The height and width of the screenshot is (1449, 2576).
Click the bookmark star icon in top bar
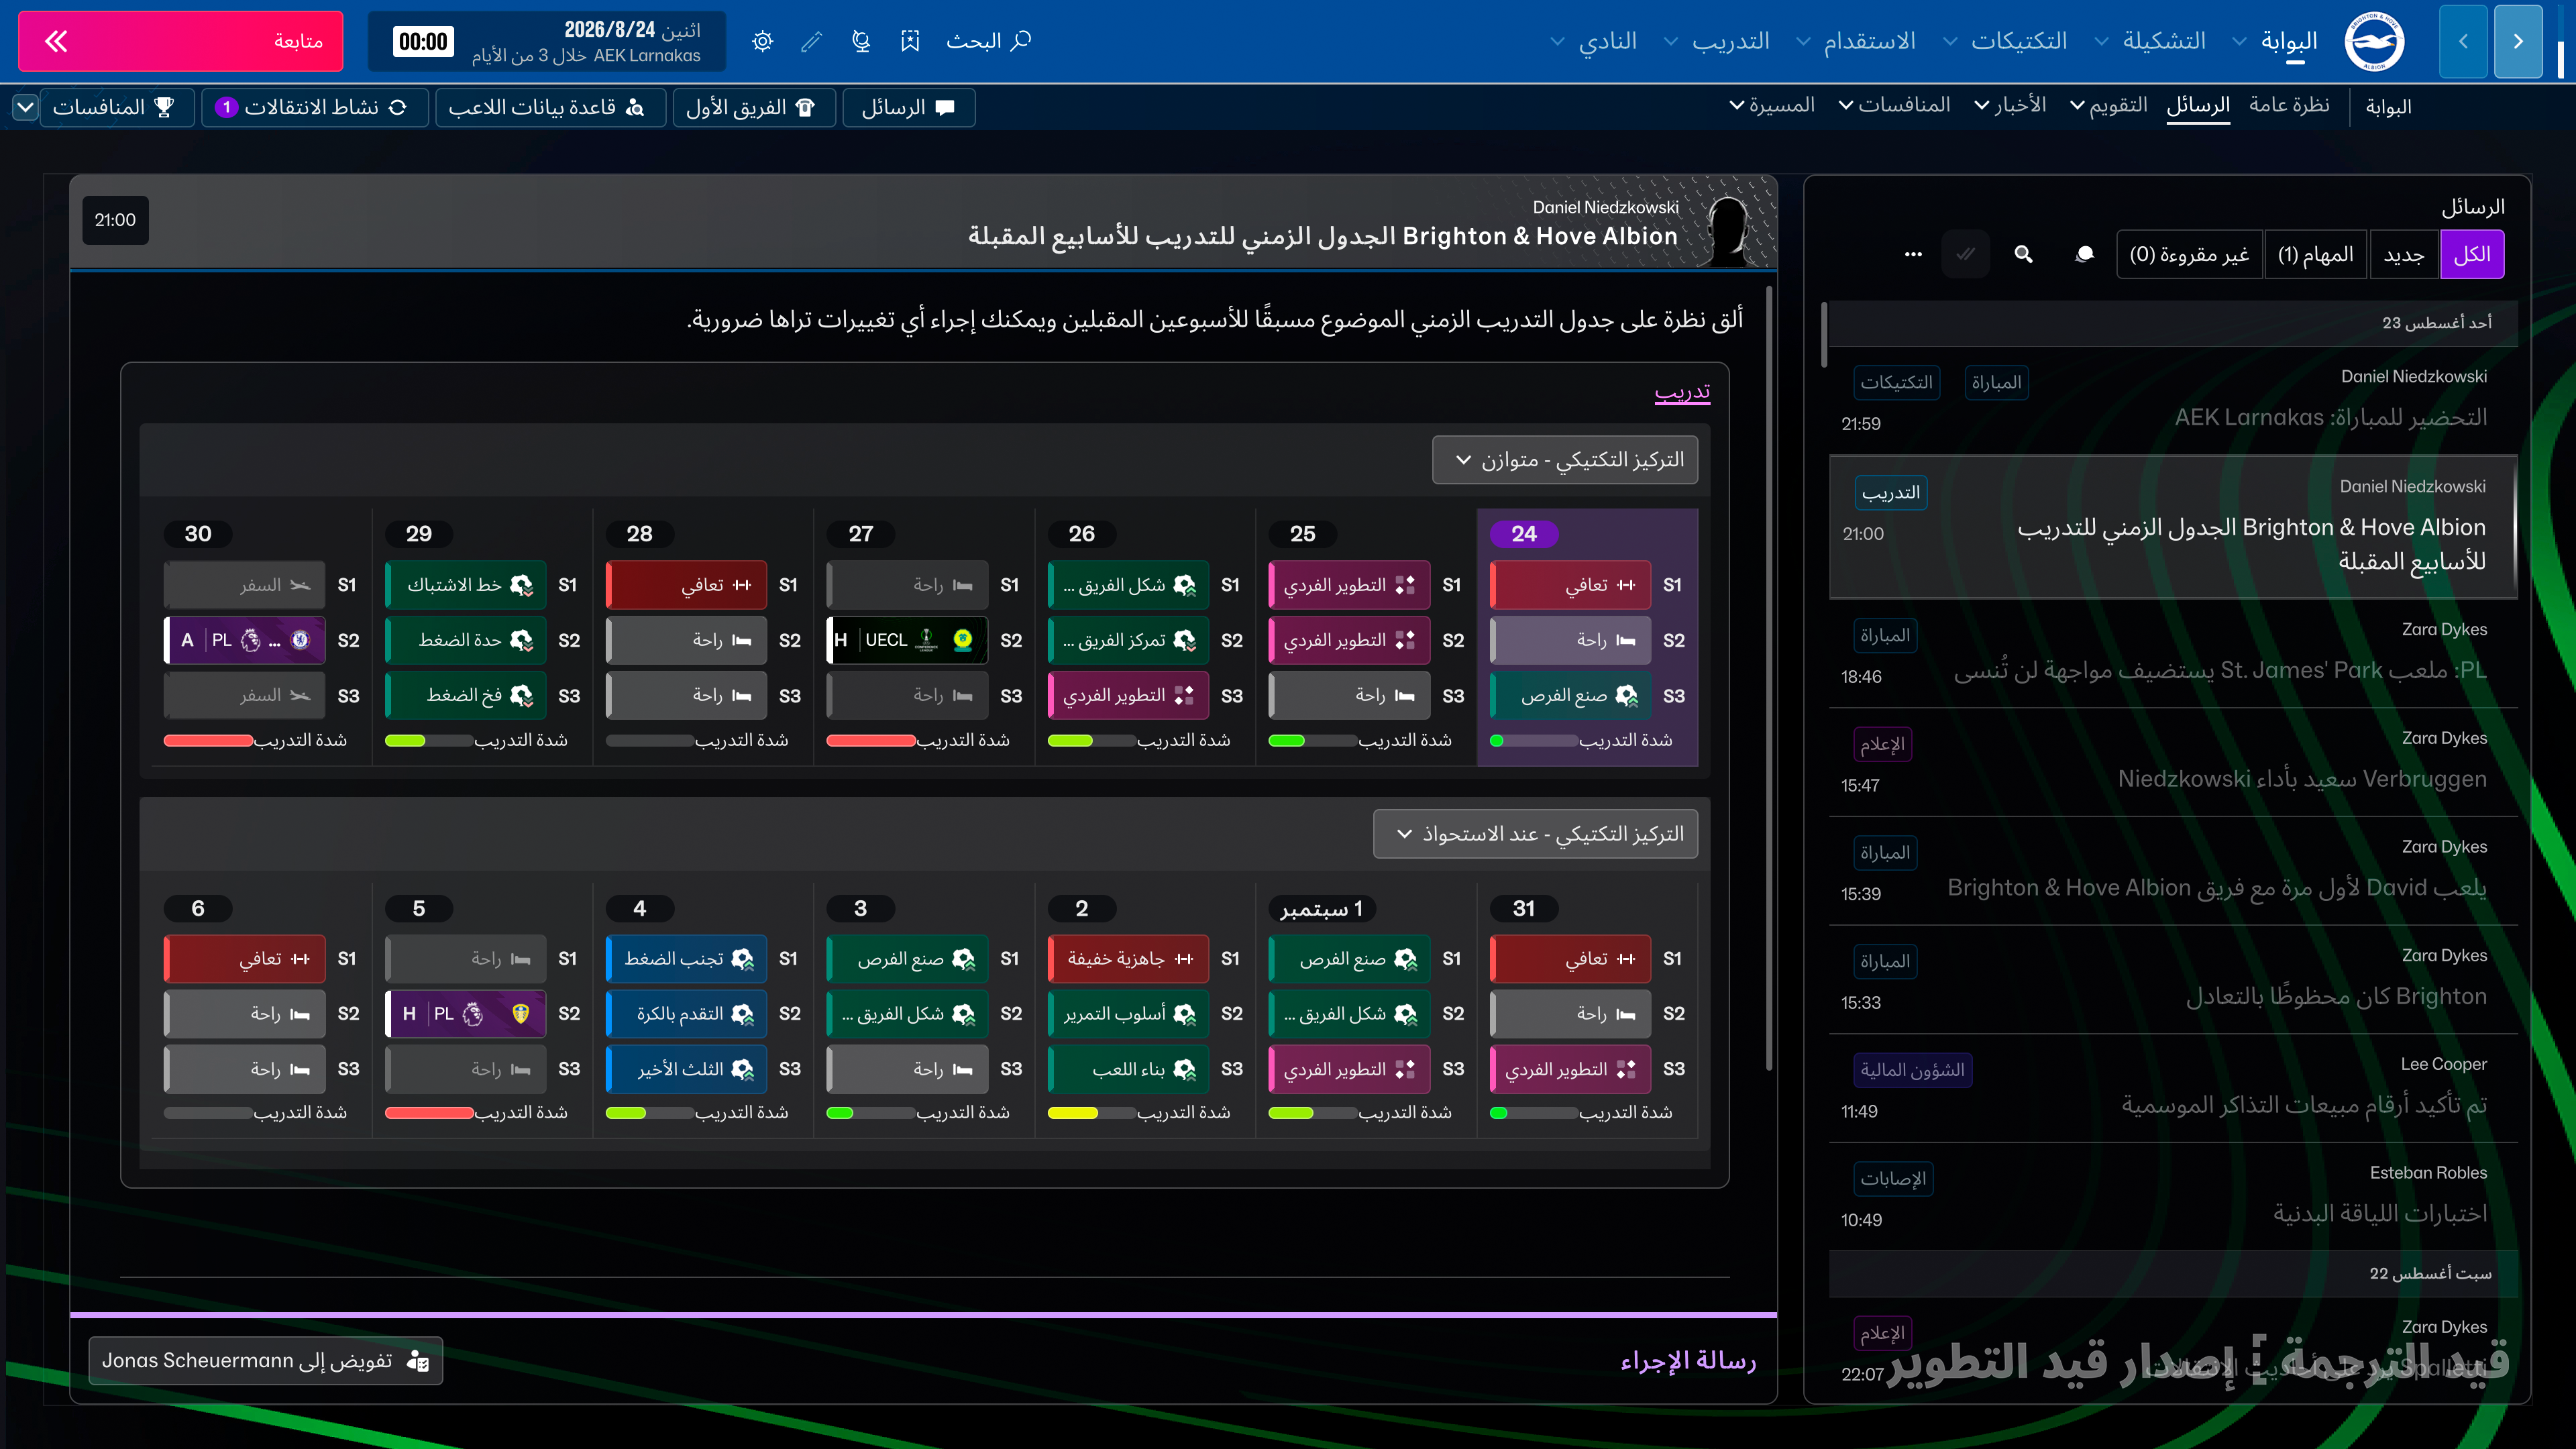tap(910, 41)
